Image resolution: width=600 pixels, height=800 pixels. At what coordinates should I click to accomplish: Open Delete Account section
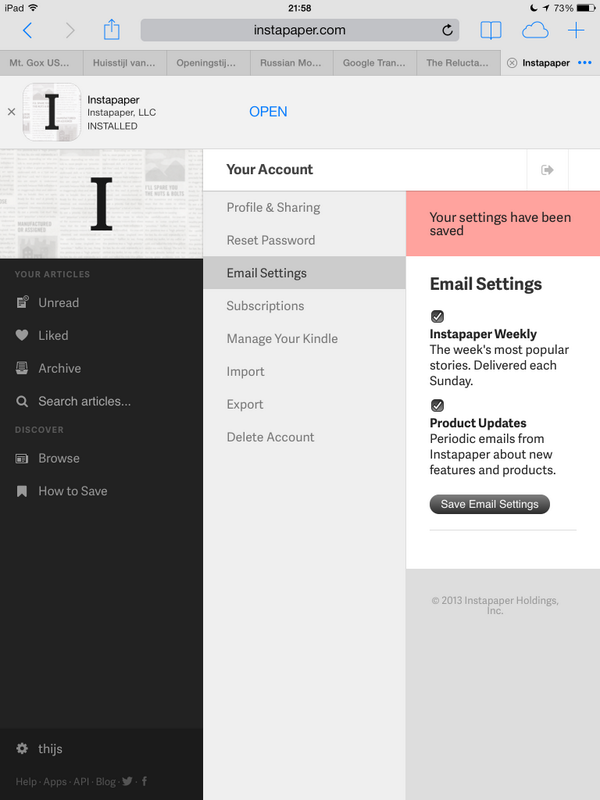click(x=304, y=437)
